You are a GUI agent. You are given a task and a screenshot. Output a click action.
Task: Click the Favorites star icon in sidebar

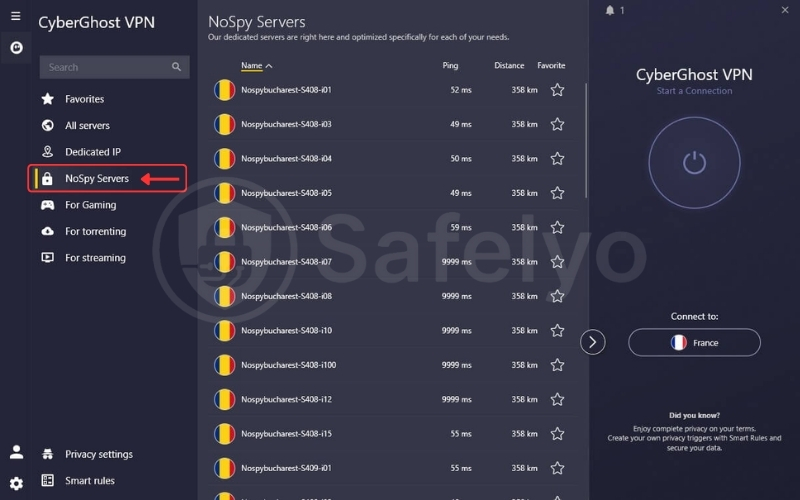click(x=47, y=98)
